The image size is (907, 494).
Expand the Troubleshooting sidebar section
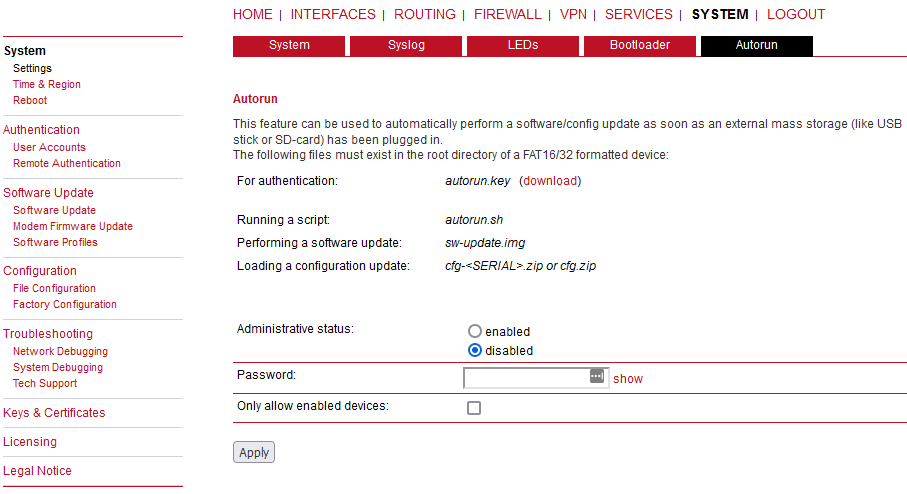click(x=48, y=333)
